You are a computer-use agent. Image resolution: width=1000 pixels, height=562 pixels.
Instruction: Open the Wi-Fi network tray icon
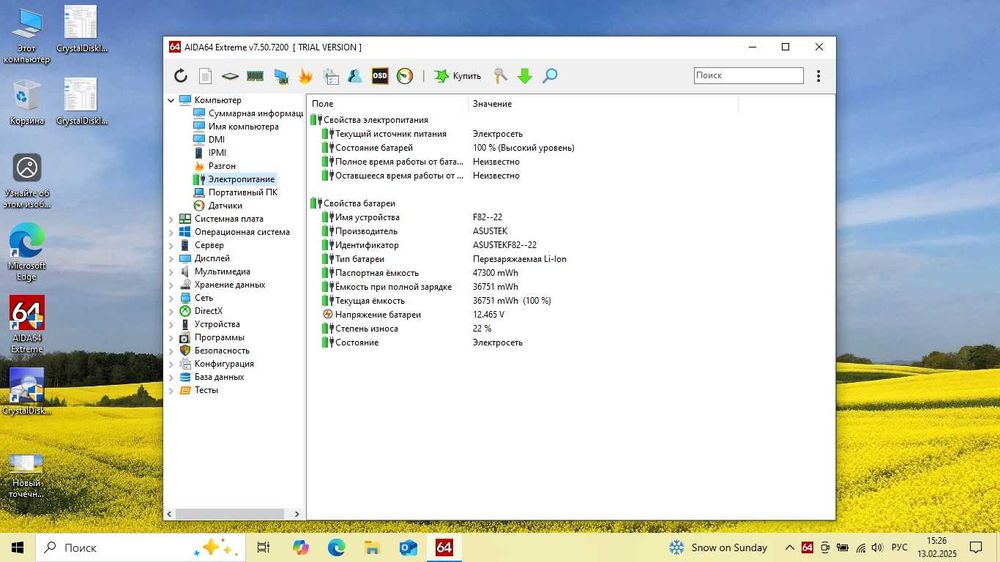point(861,547)
